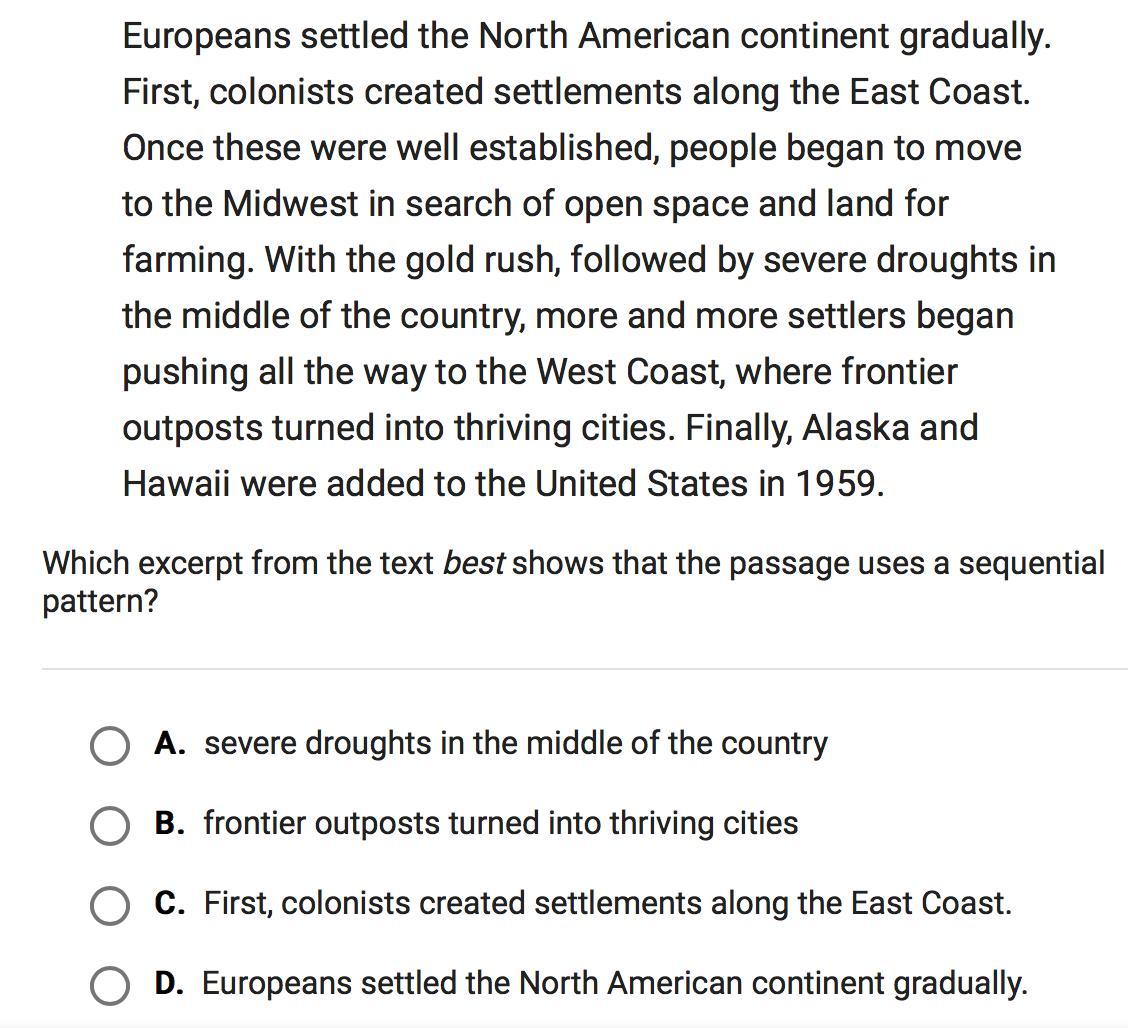Click the bold letter label "A."

point(169,744)
